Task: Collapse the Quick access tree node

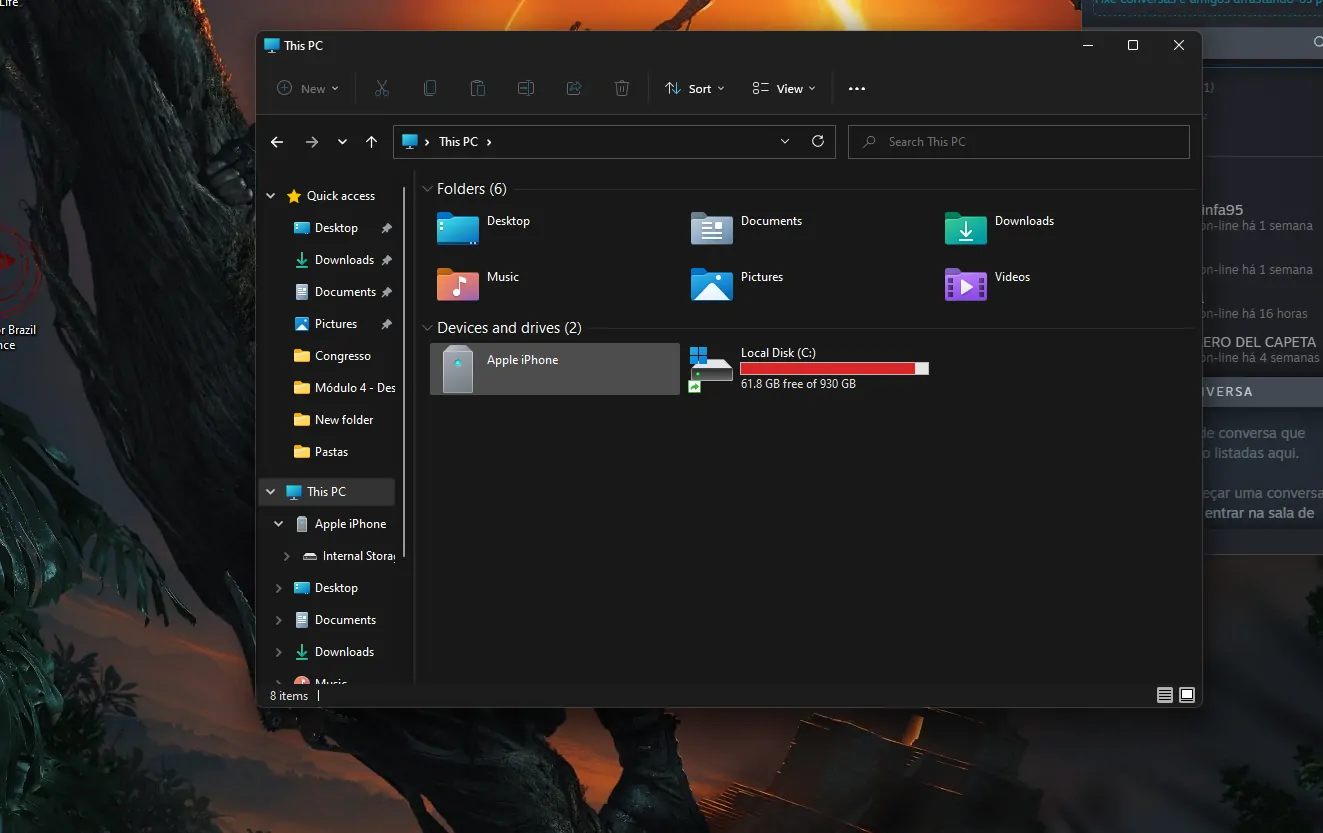Action: coord(271,196)
